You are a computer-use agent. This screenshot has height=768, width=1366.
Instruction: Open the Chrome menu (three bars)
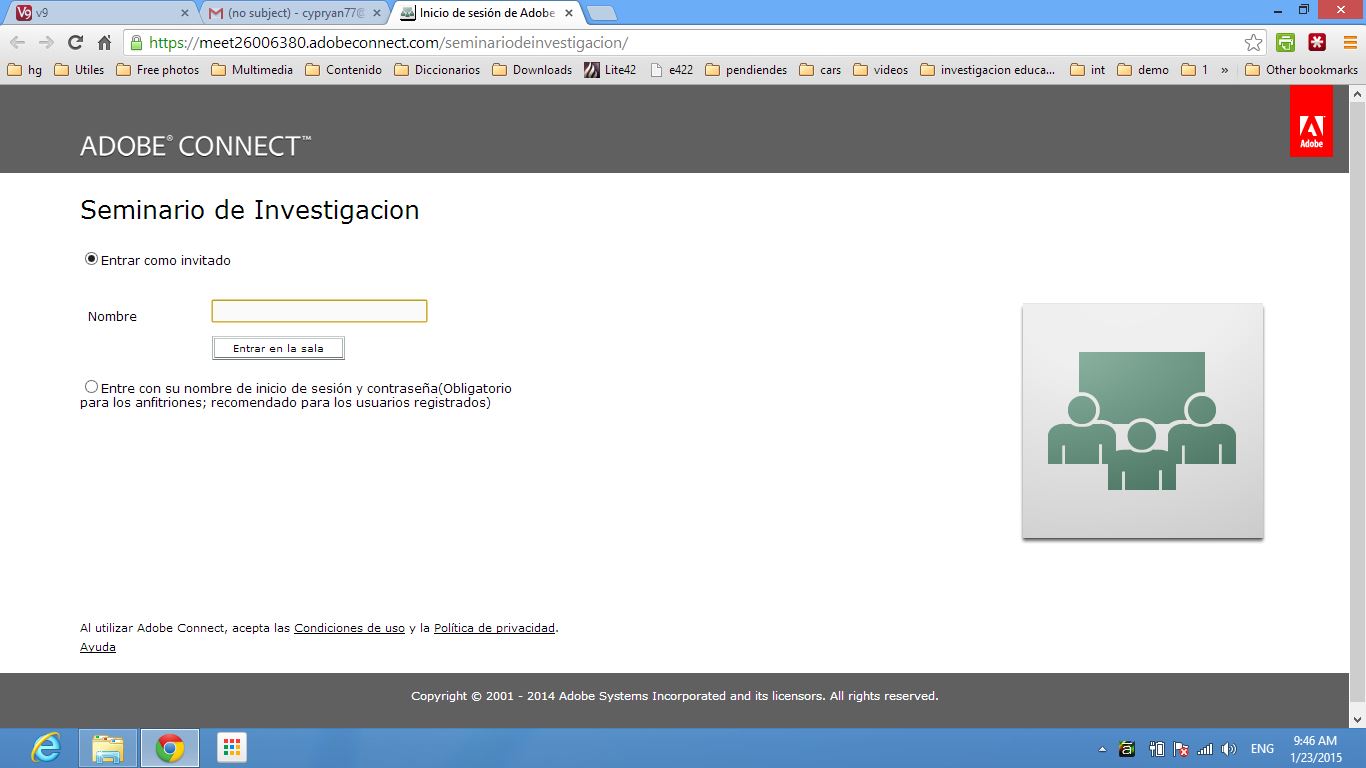(x=1350, y=43)
